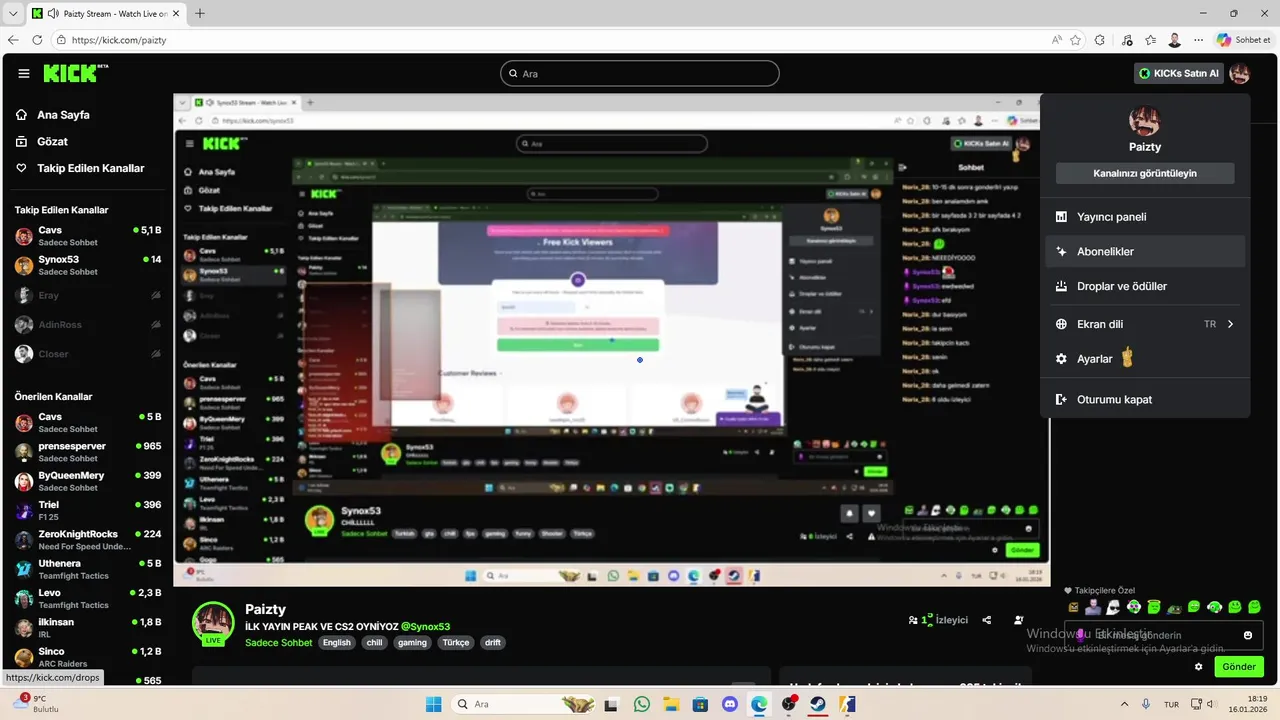Click in the Ara search field on Kick

(640, 74)
